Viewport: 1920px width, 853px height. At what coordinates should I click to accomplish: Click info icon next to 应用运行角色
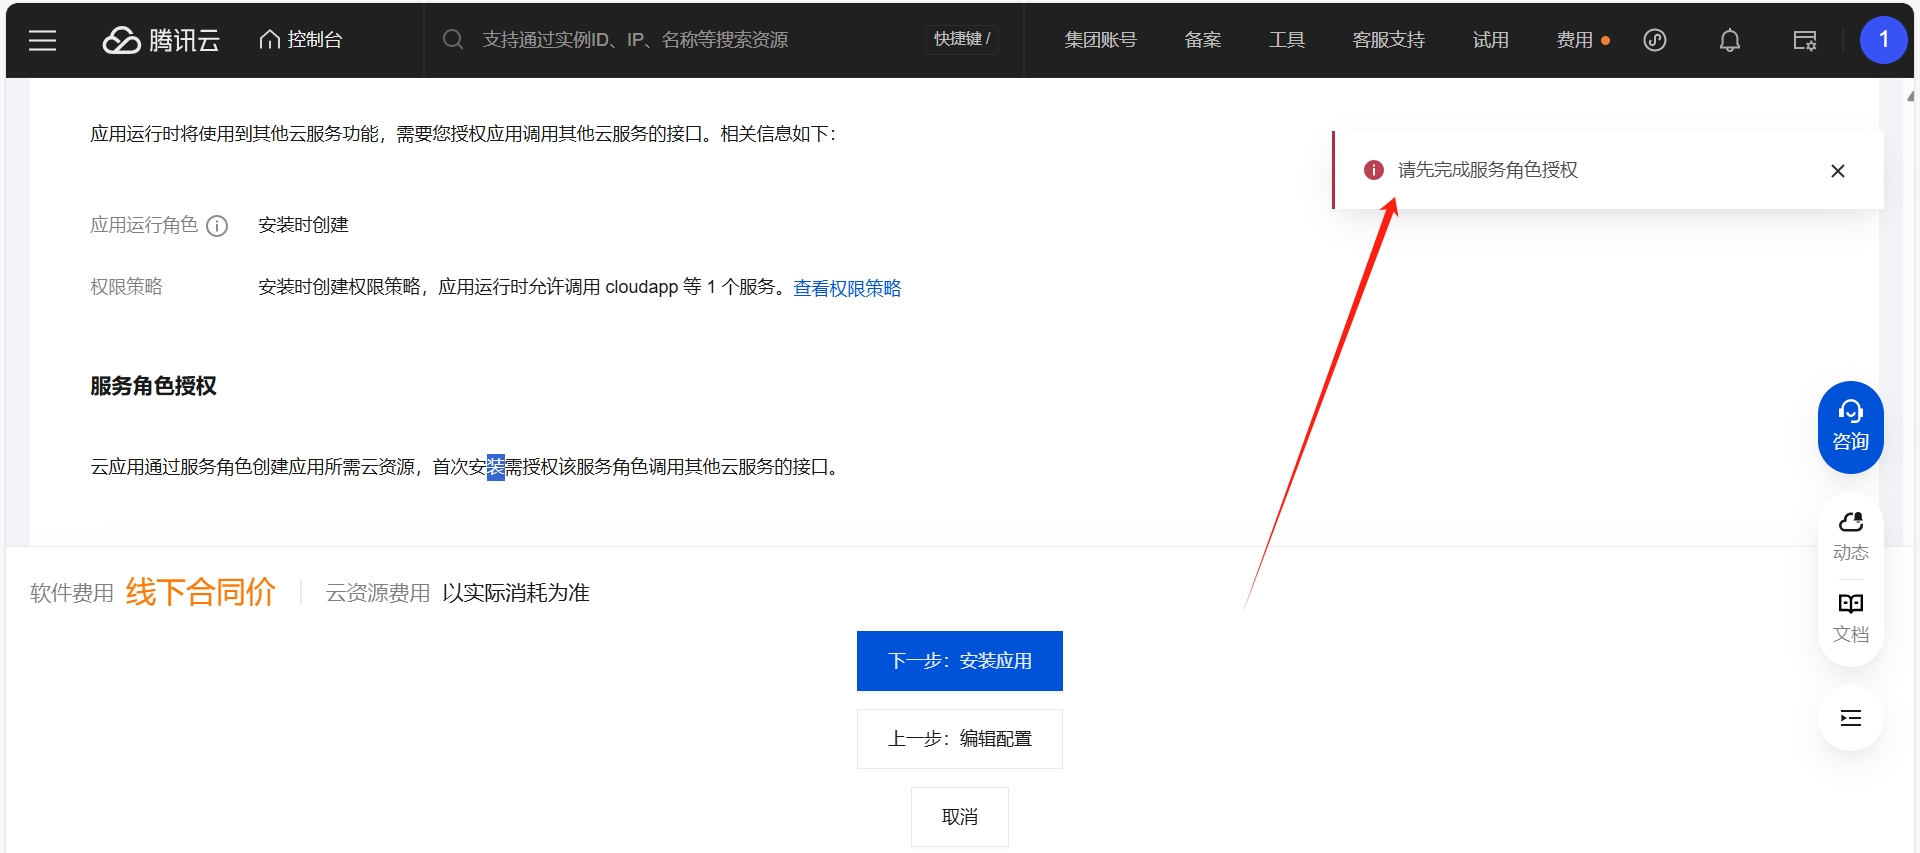[x=217, y=226]
